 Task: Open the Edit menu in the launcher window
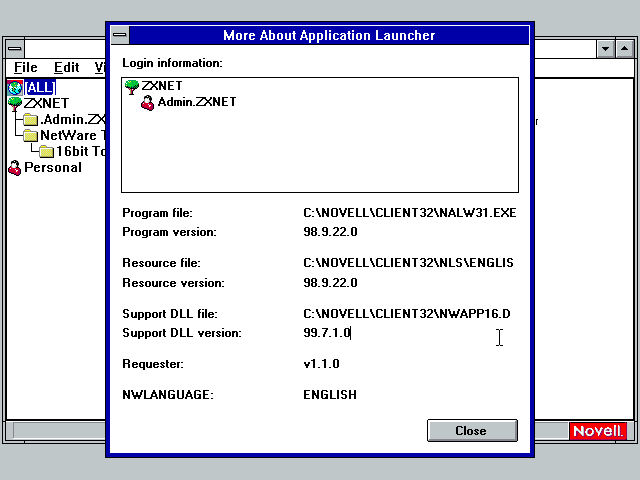(66, 67)
